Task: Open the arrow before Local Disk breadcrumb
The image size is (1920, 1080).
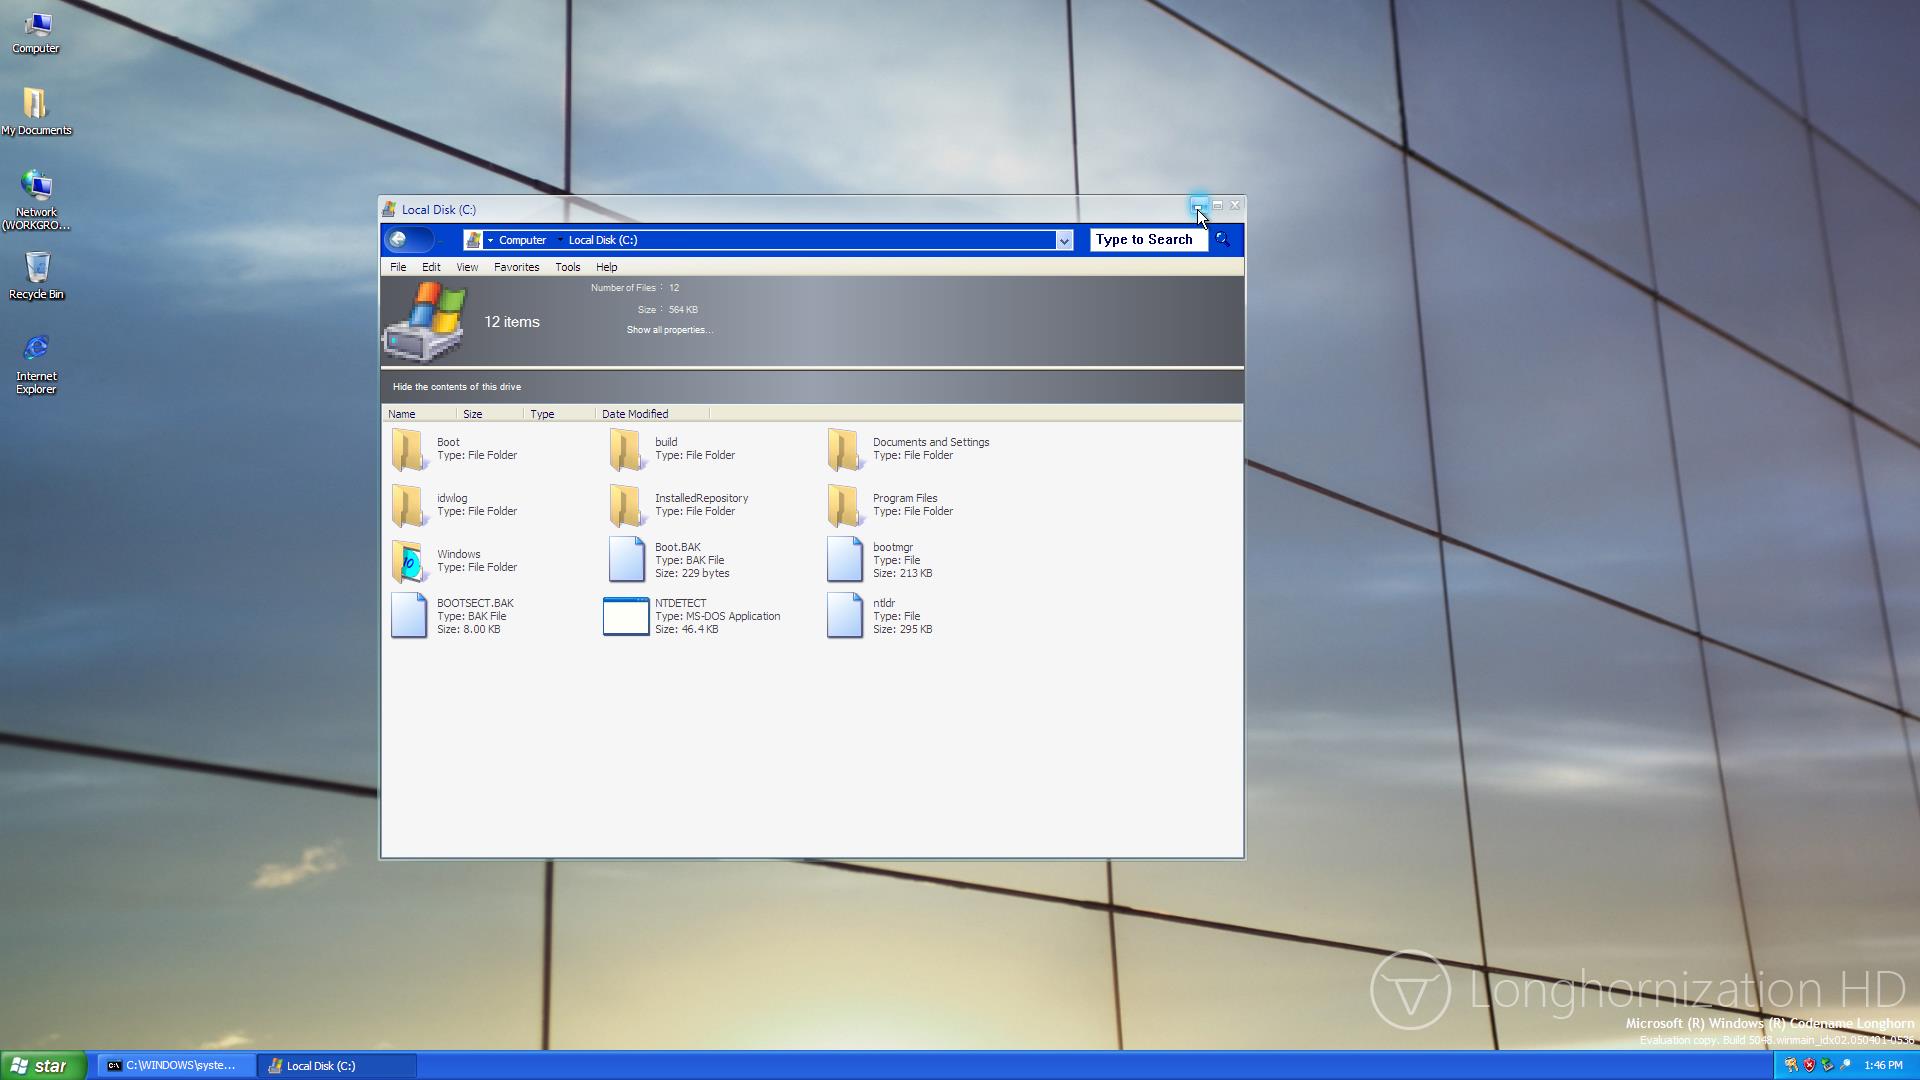Action: point(559,241)
